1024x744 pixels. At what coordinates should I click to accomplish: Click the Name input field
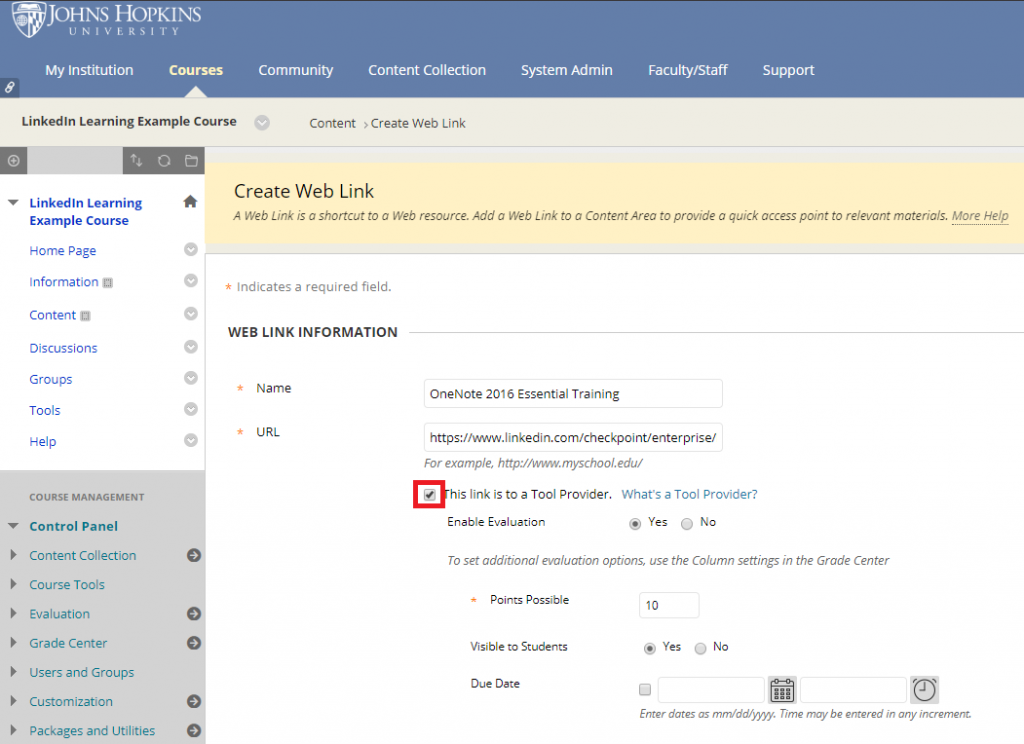(x=573, y=394)
